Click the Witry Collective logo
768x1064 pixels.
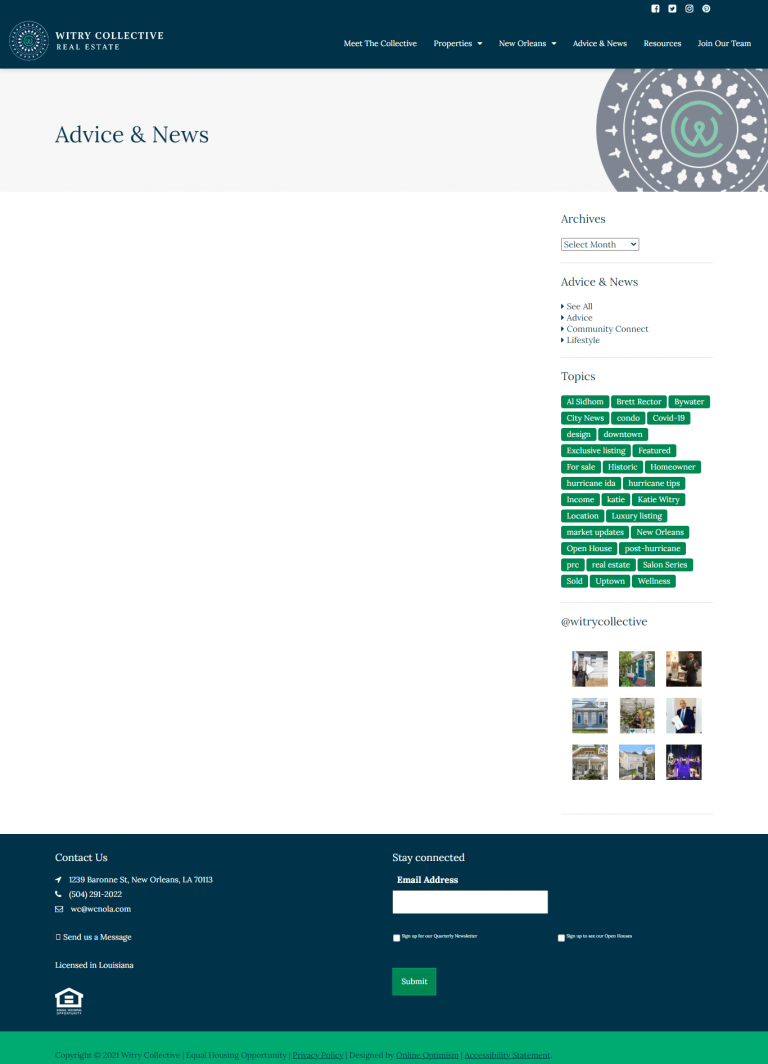[x=86, y=41]
